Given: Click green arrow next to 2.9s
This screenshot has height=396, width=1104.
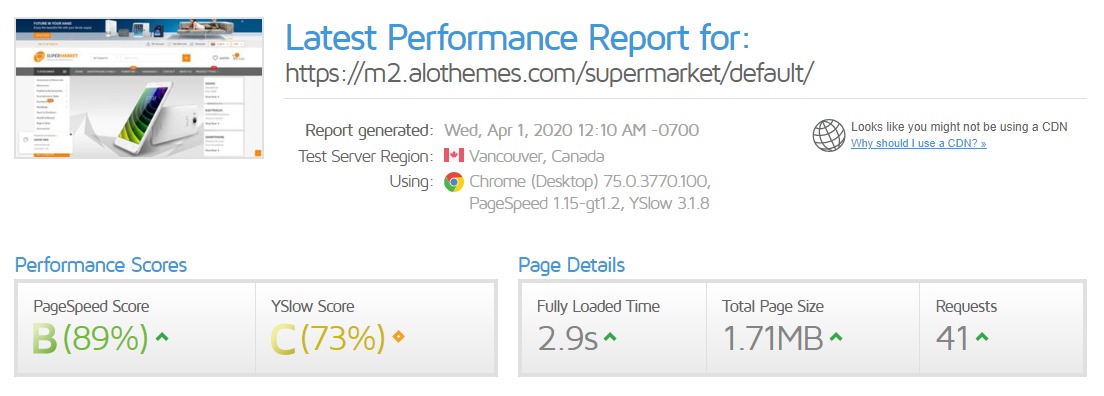Looking at the screenshot, I should pos(610,337).
